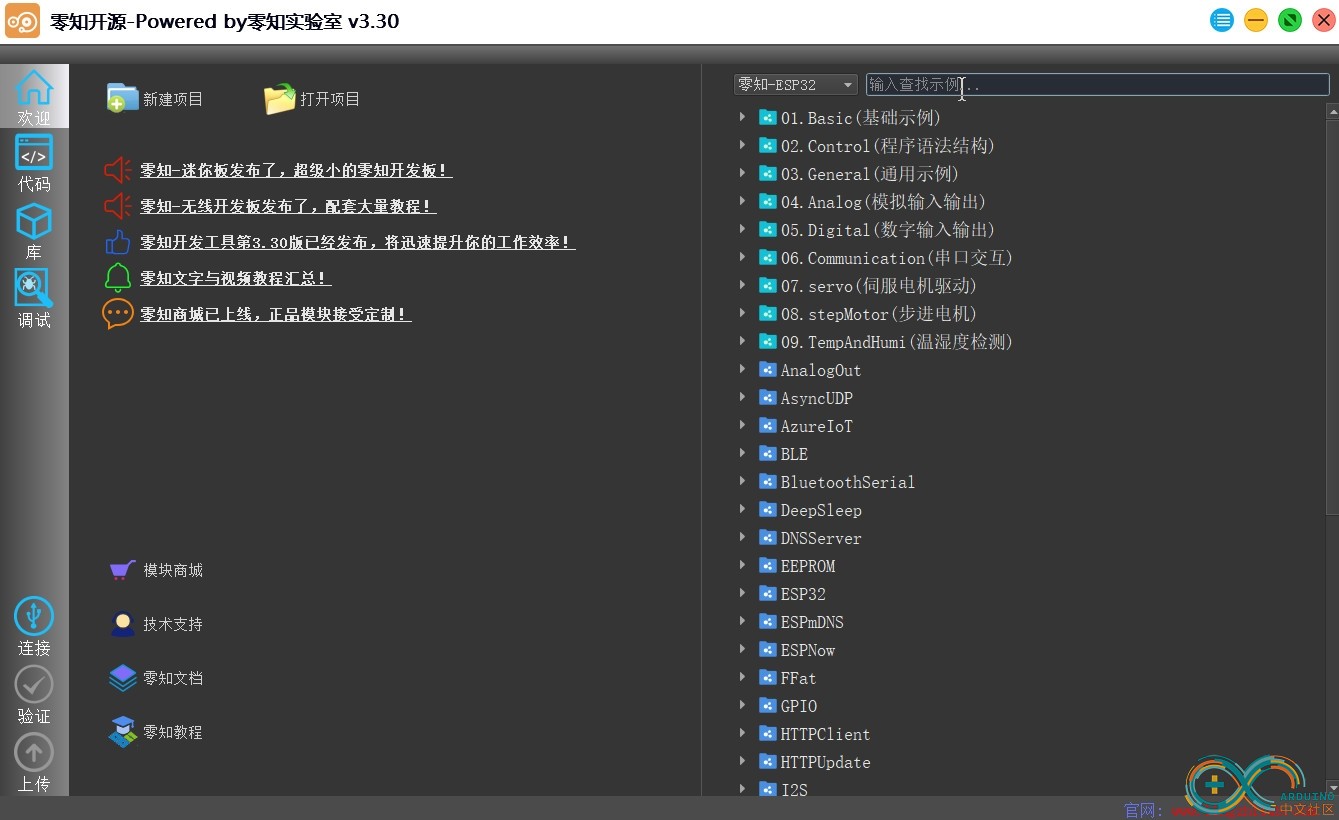Expand the 06.Communication(串口交互) node
The image size is (1339, 820).
[x=742, y=257]
